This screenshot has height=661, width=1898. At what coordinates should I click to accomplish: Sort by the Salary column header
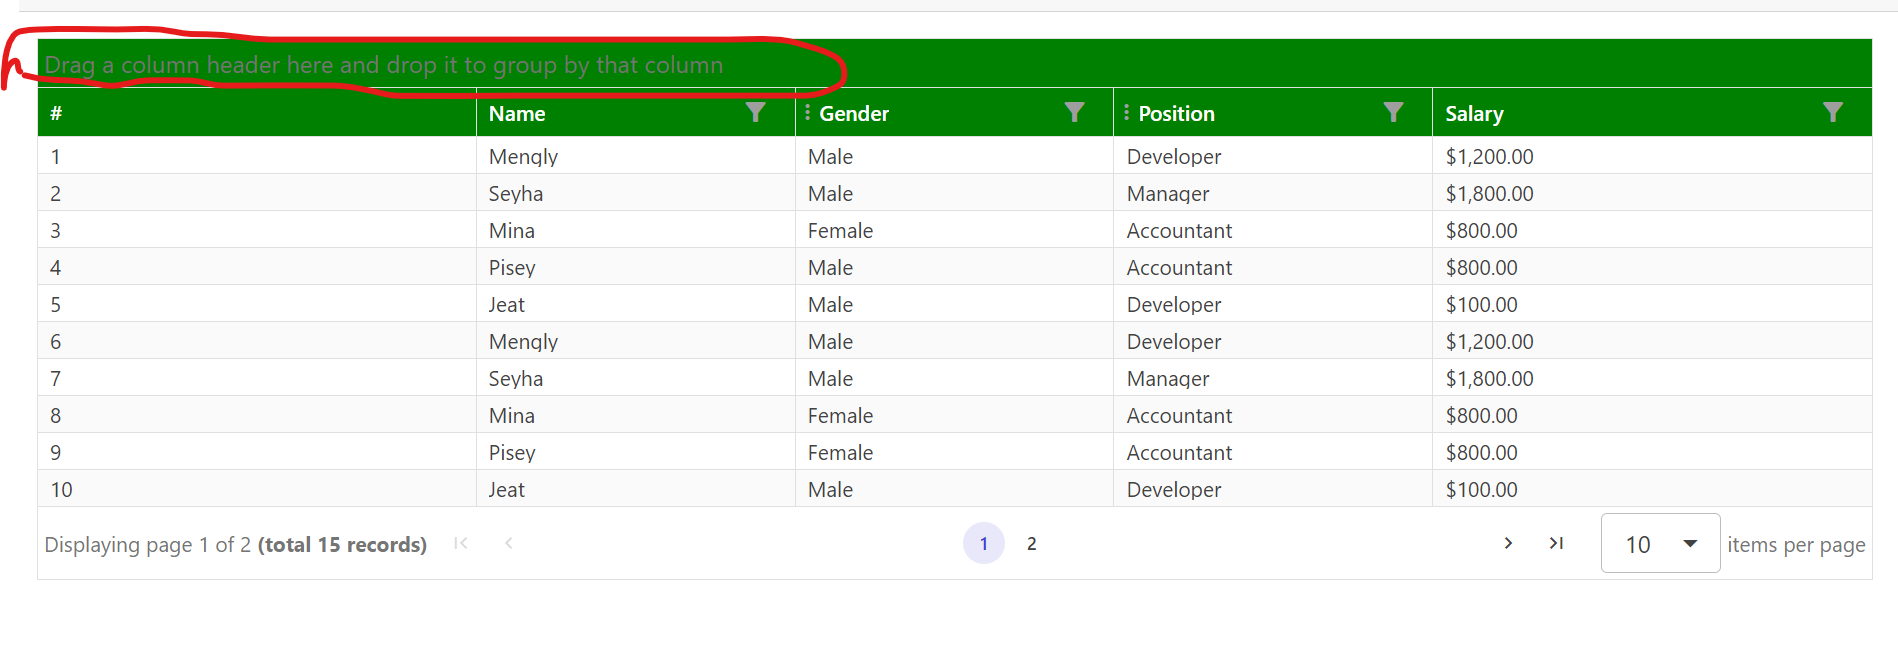coord(1474,114)
